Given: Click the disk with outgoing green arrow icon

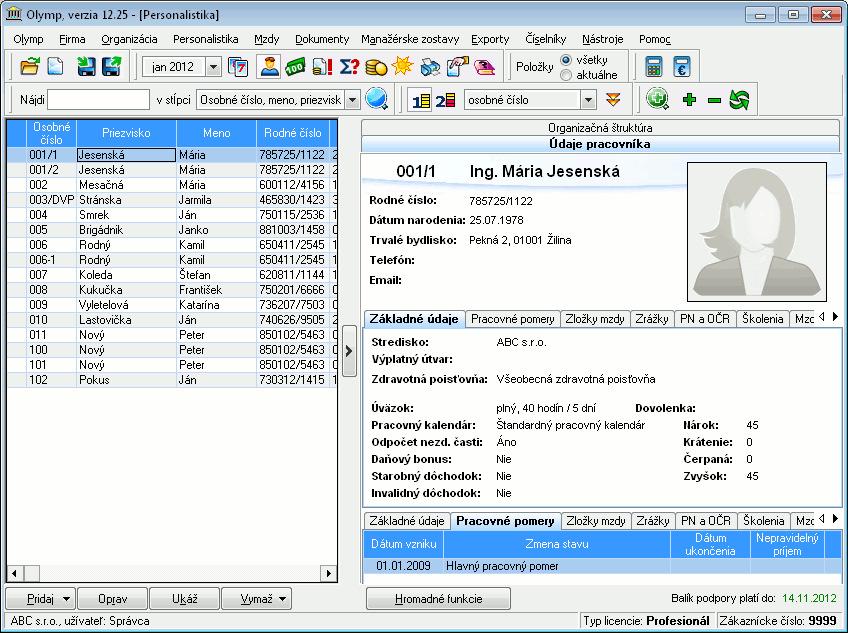Looking at the screenshot, I should point(111,67).
